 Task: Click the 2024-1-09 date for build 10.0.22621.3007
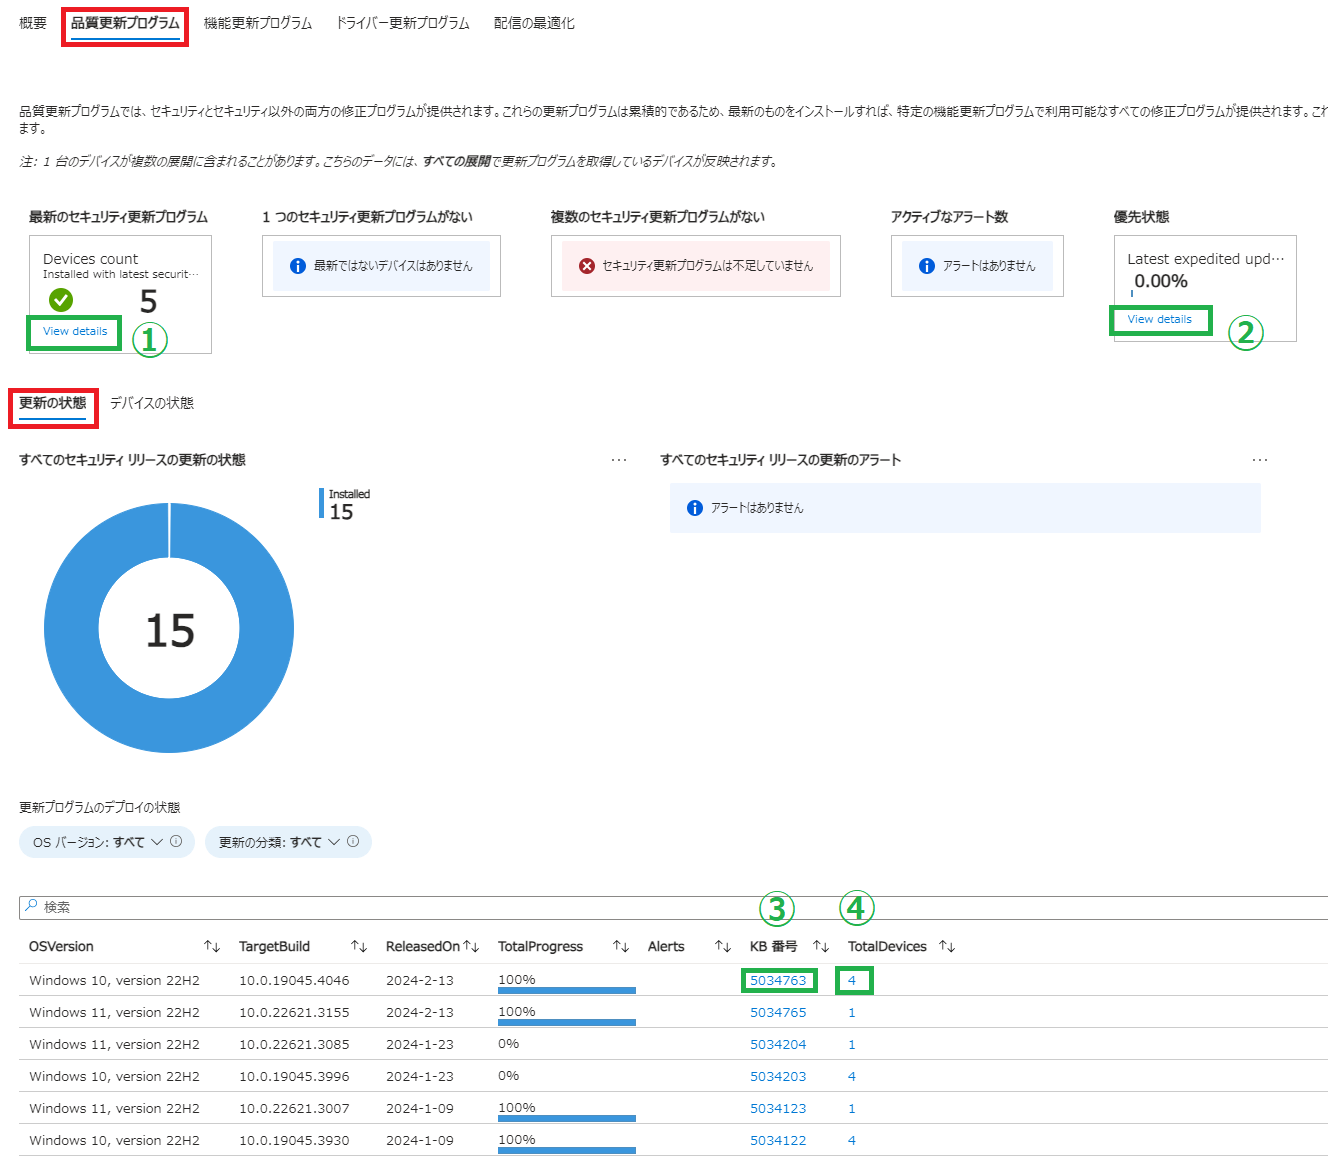pyautogui.click(x=420, y=1108)
